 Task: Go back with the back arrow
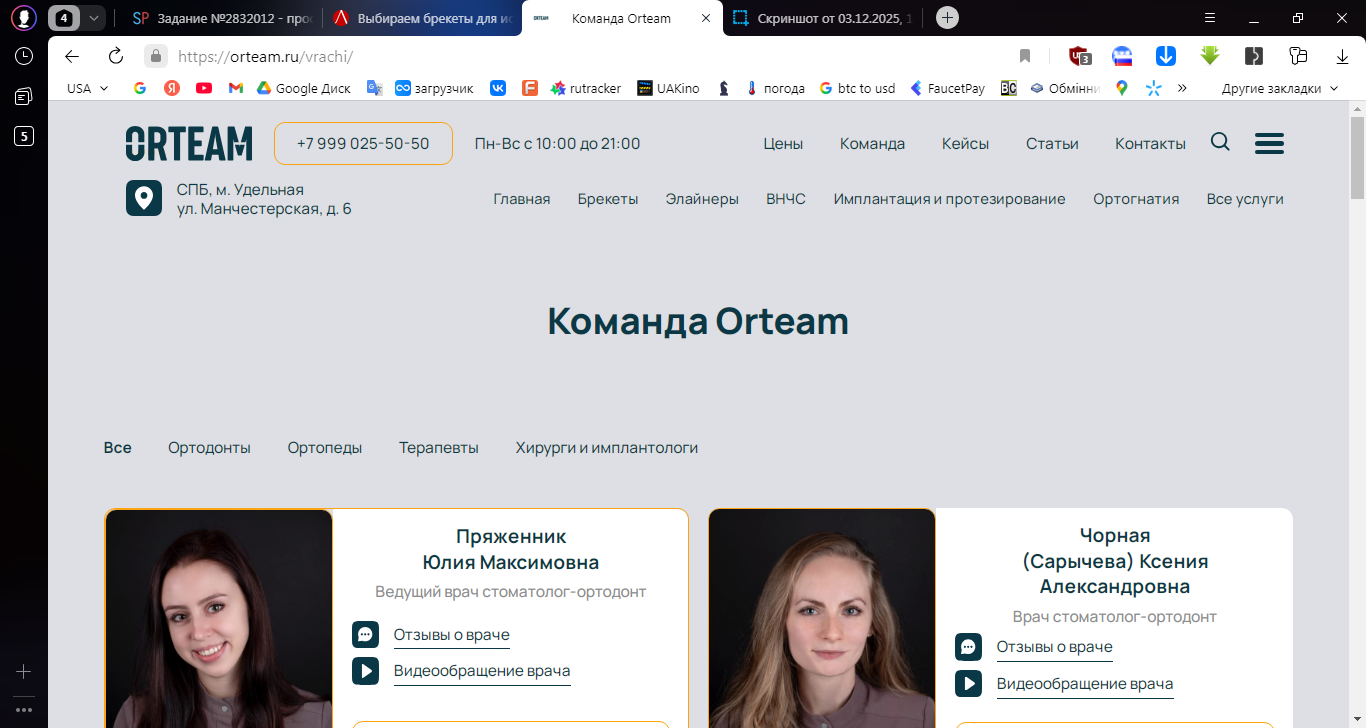[72, 56]
